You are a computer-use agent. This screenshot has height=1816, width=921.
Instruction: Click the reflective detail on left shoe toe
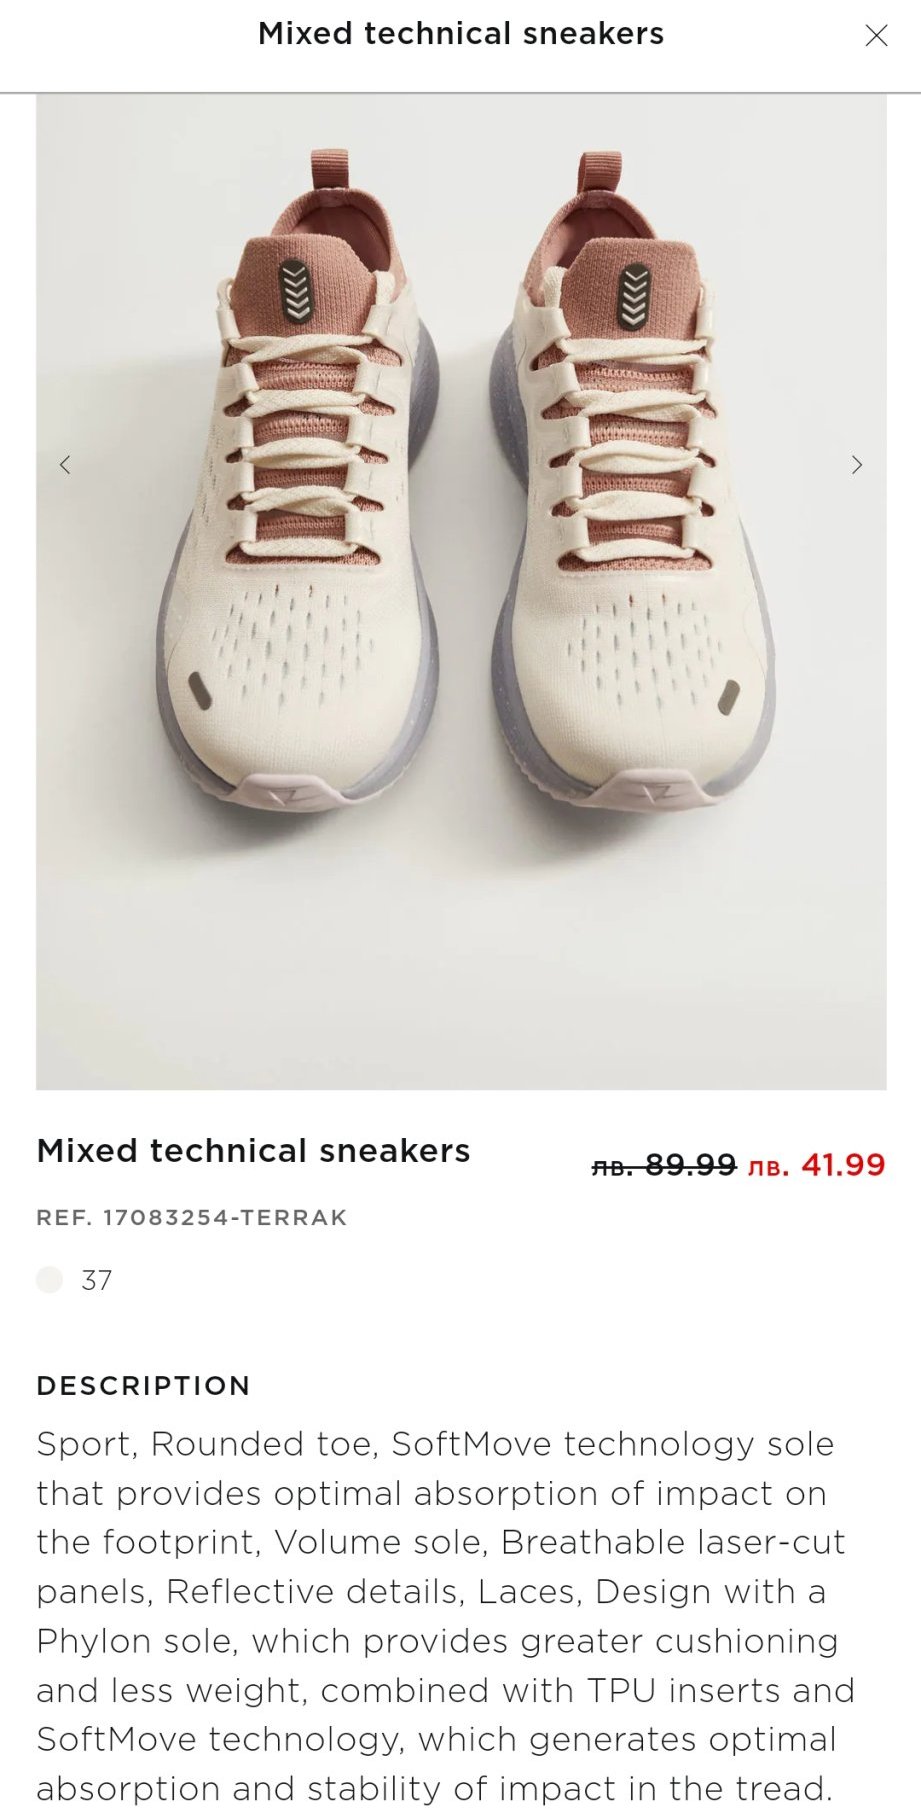pos(199,690)
